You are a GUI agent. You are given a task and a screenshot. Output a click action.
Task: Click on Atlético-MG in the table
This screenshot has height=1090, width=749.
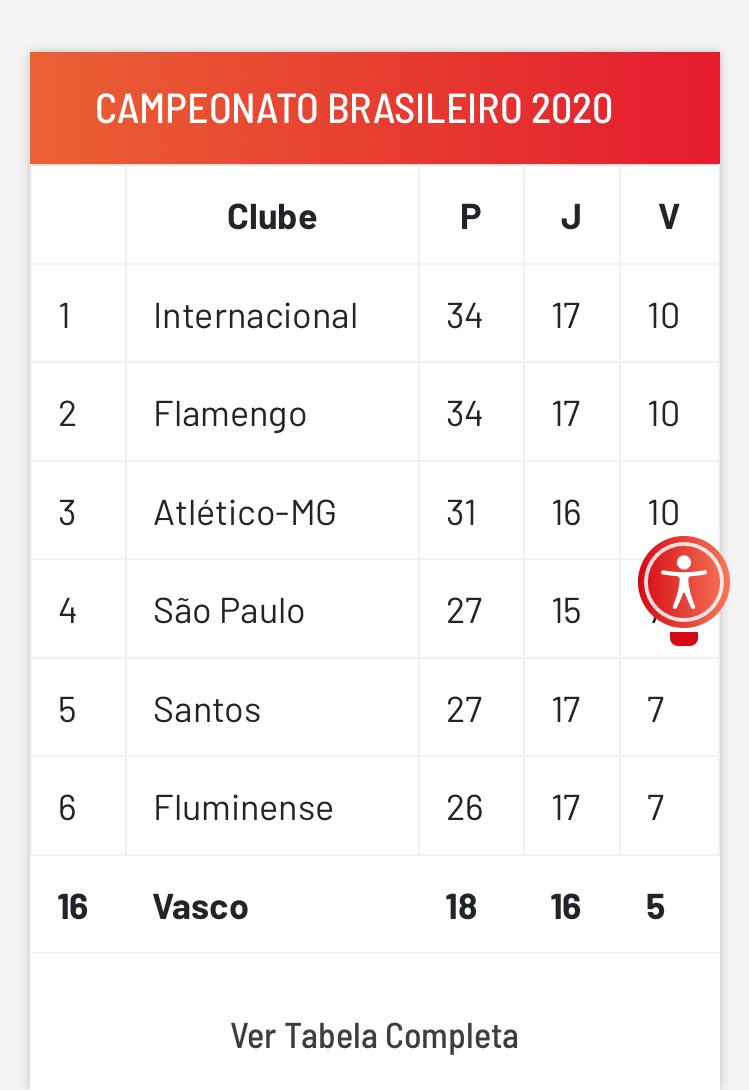245,513
